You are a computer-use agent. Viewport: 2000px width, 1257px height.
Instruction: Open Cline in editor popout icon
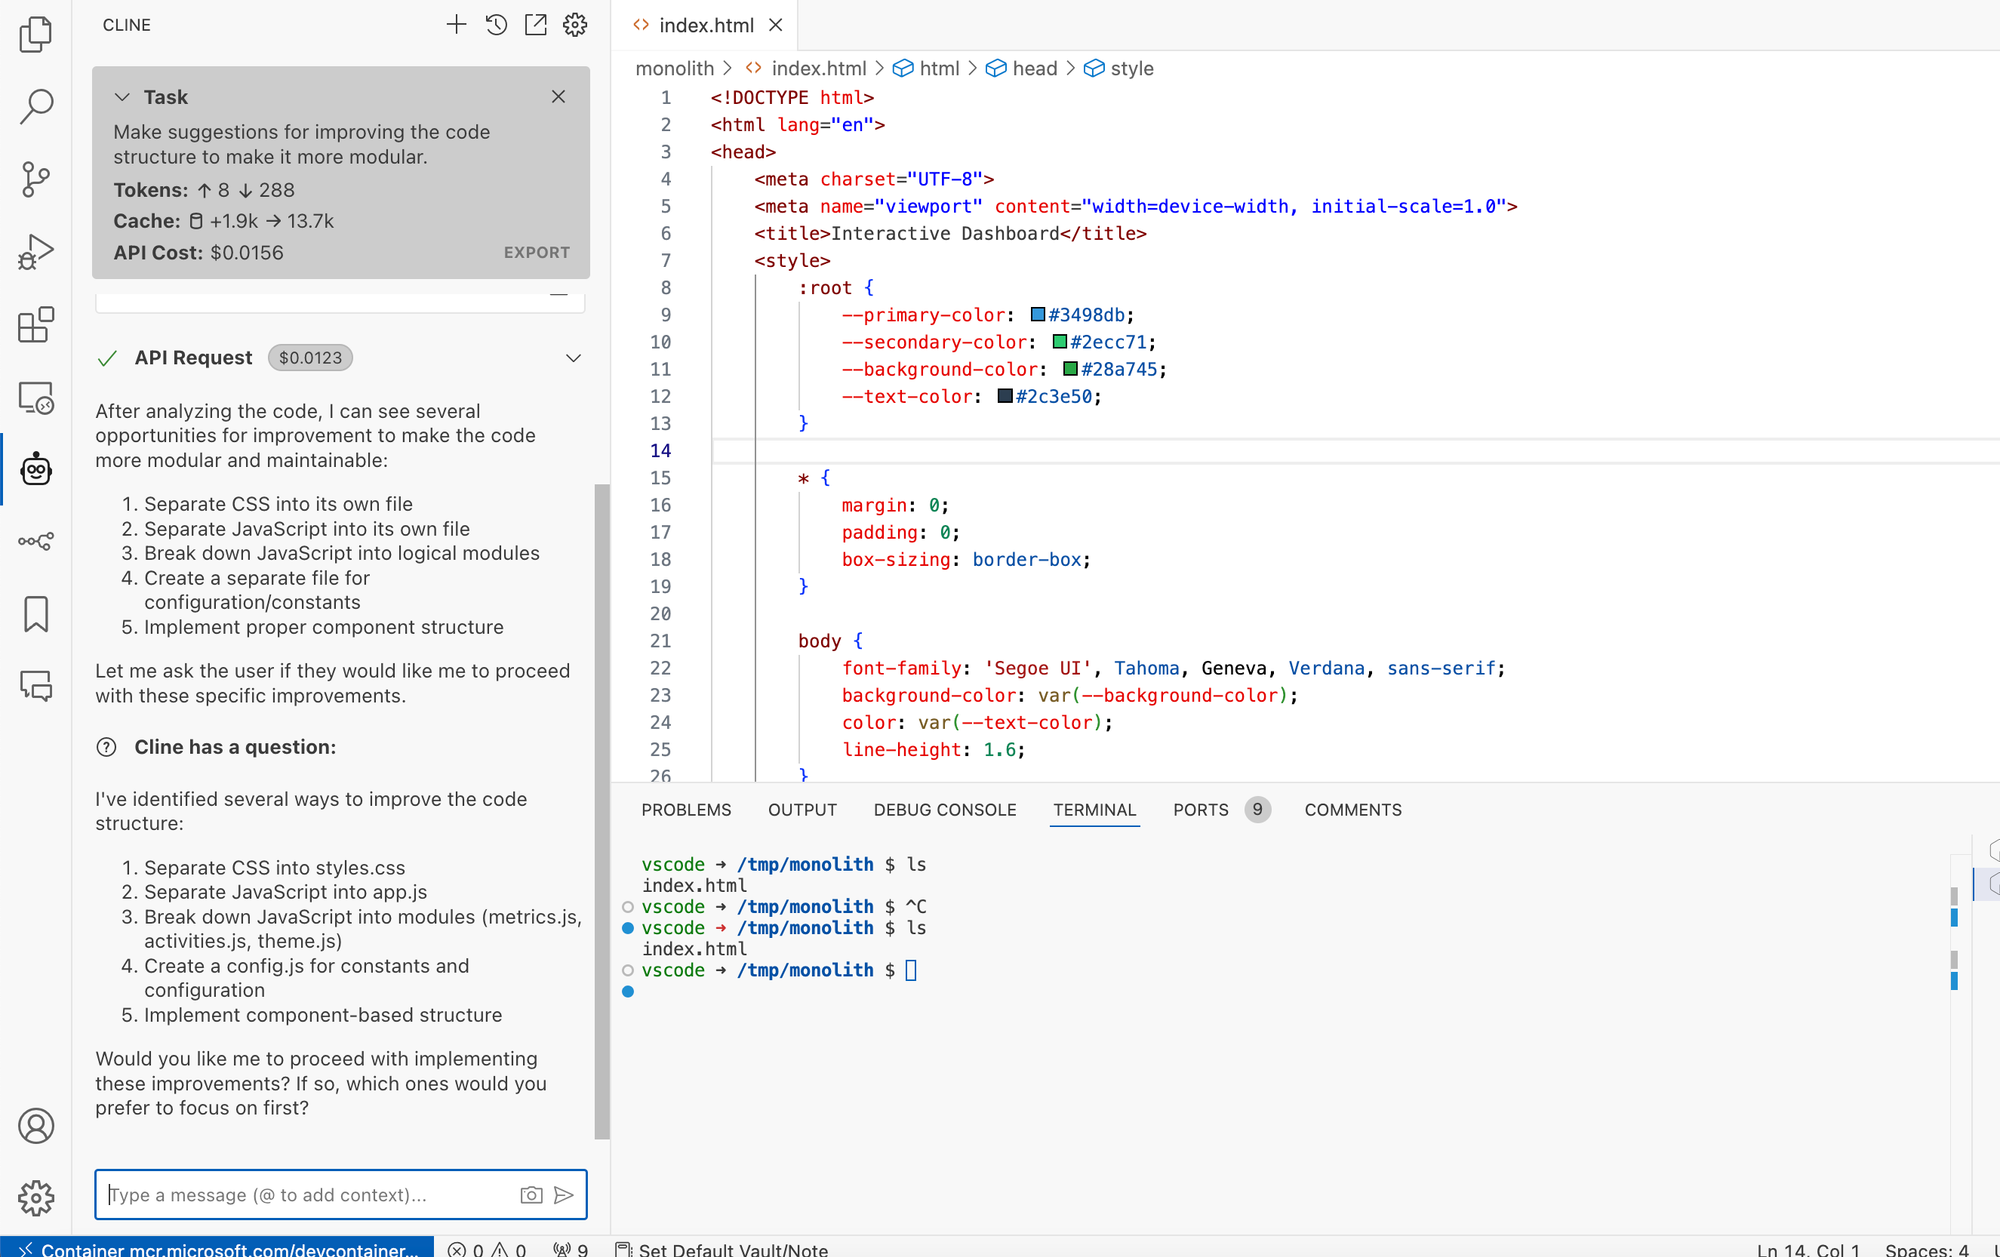point(536,25)
